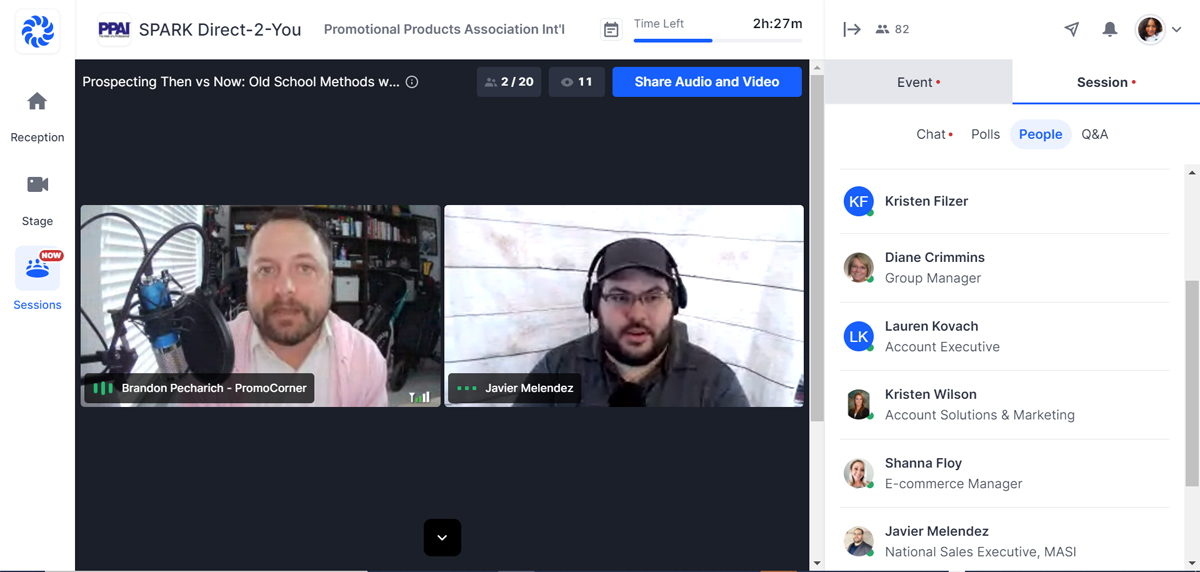The height and width of the screenshot is (572, 1200).
Task: Click Share Audio and Video button
Action: point(706,82)
